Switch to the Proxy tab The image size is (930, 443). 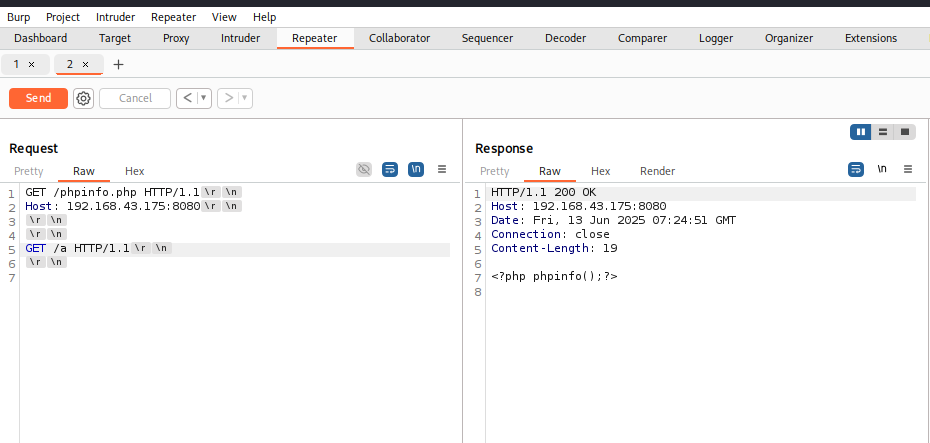pyautogui.click(x=176, y=39)
